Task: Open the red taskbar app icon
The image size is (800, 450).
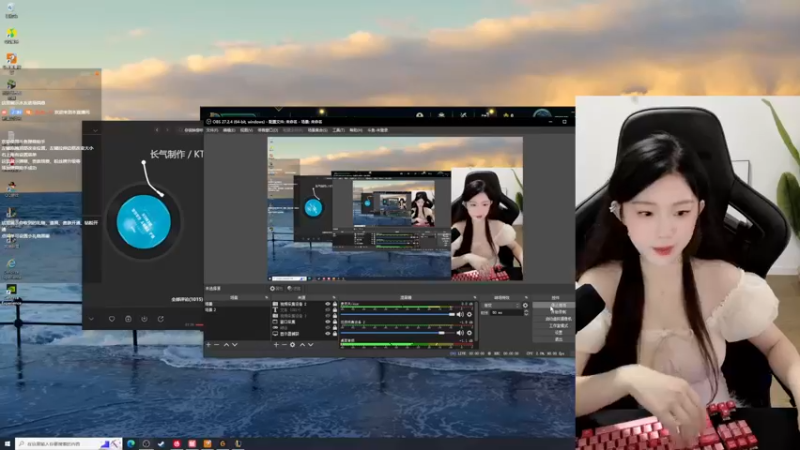Action: [177, 444]
